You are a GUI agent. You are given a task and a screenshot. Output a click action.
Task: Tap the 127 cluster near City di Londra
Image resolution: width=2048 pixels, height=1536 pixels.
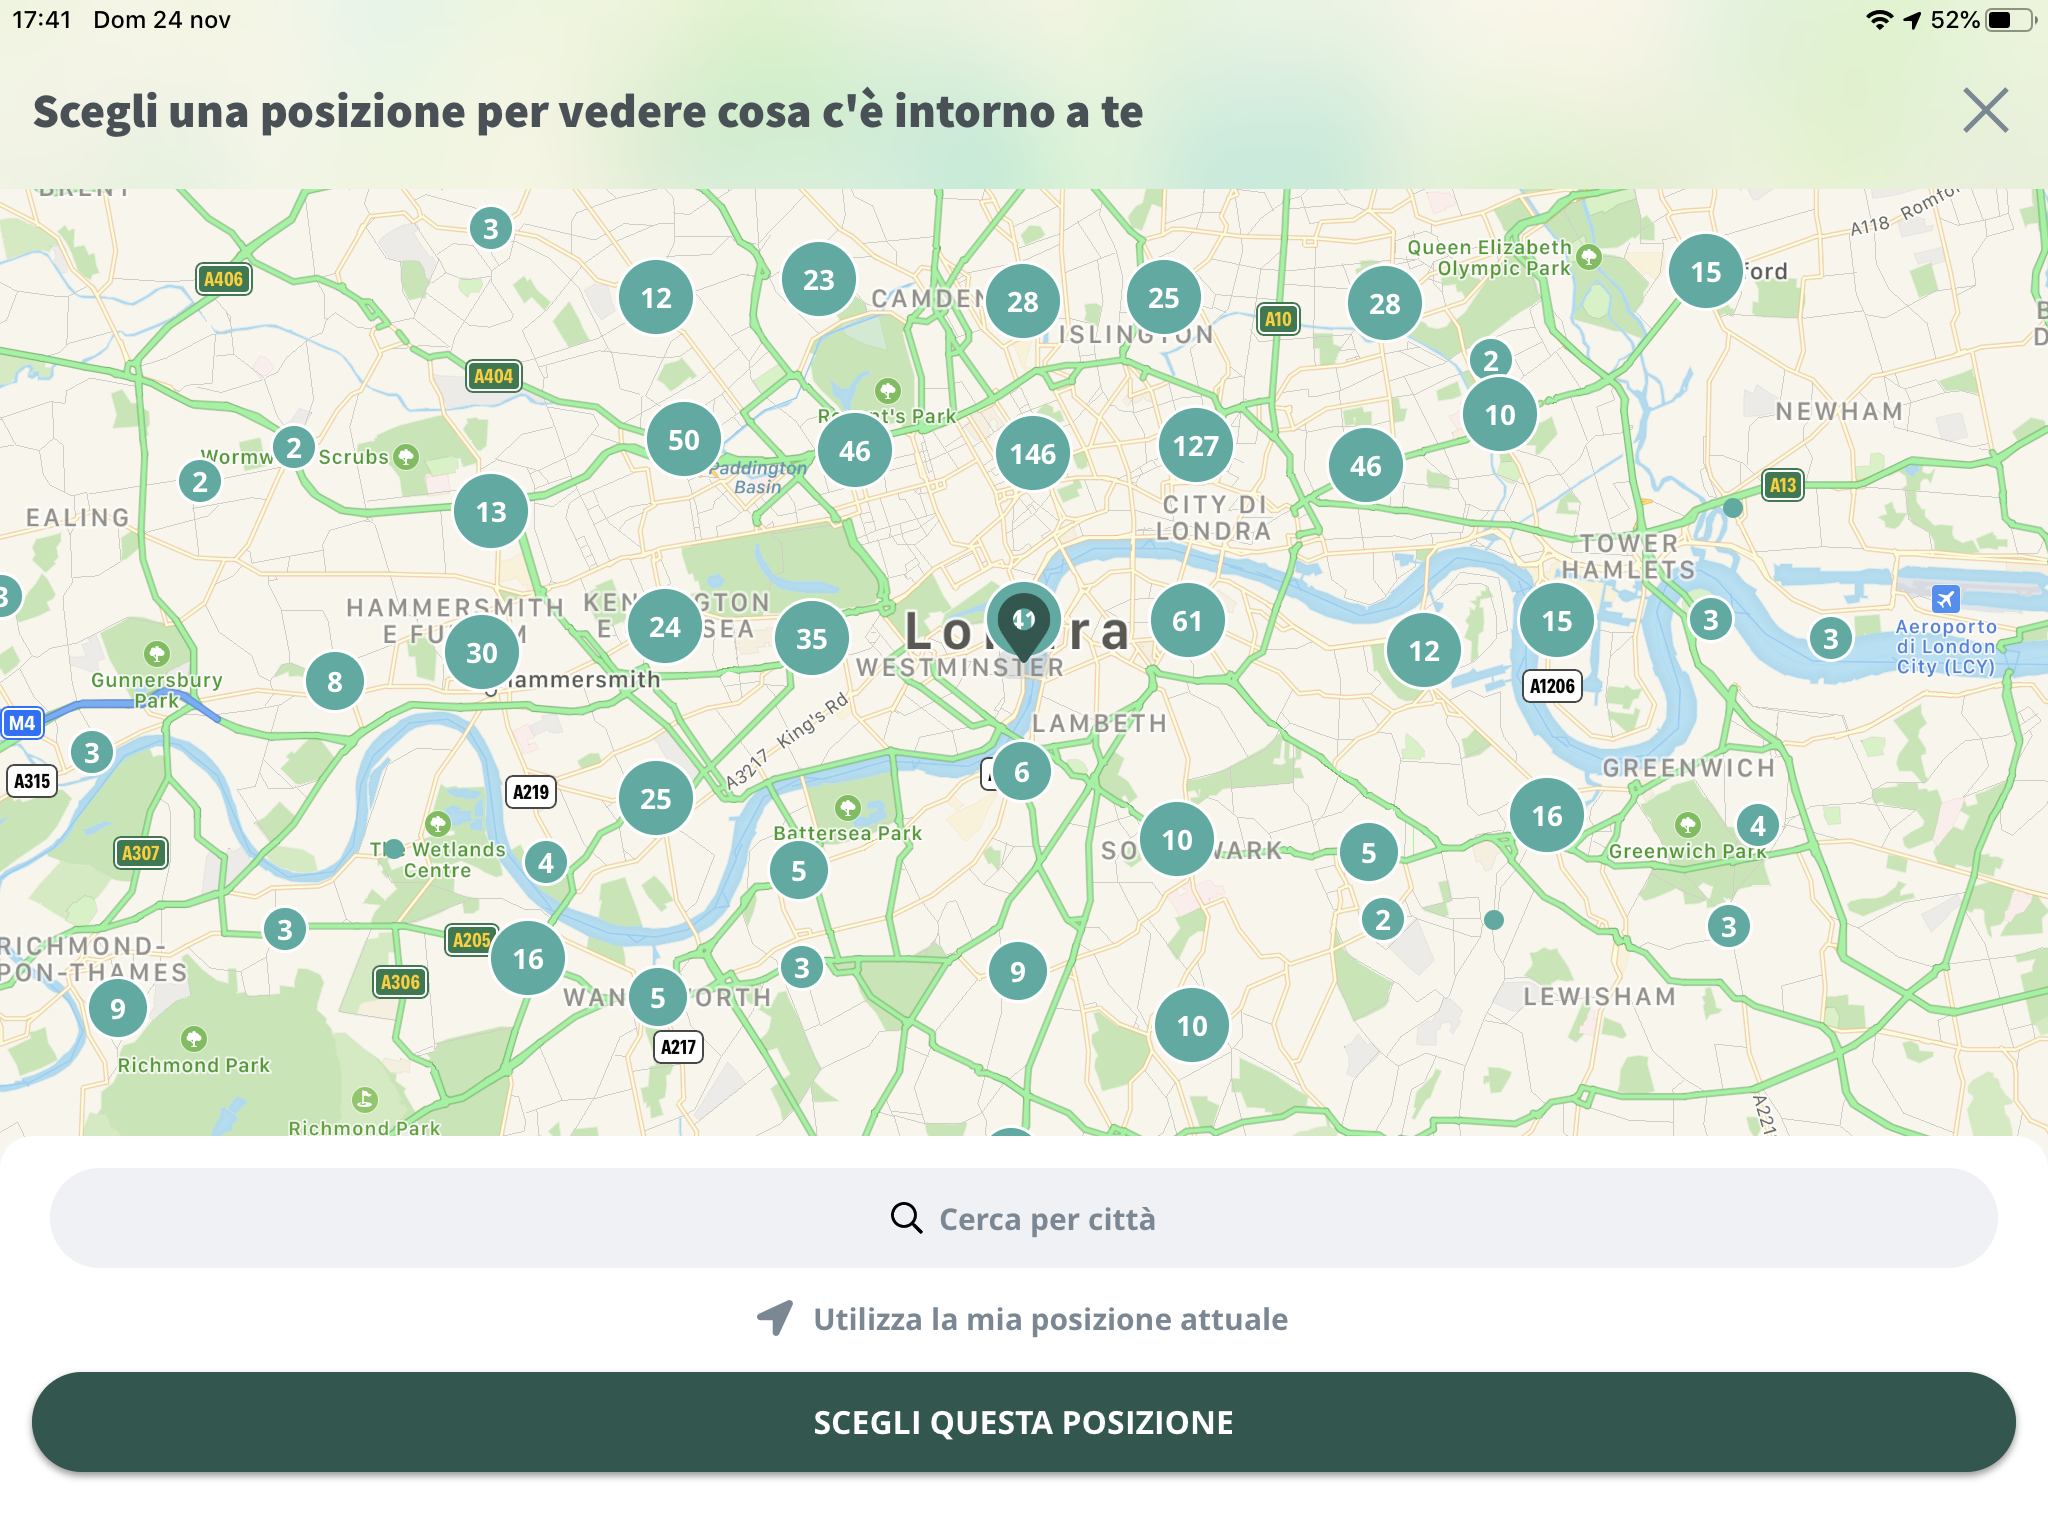[x=1195, y=446]
